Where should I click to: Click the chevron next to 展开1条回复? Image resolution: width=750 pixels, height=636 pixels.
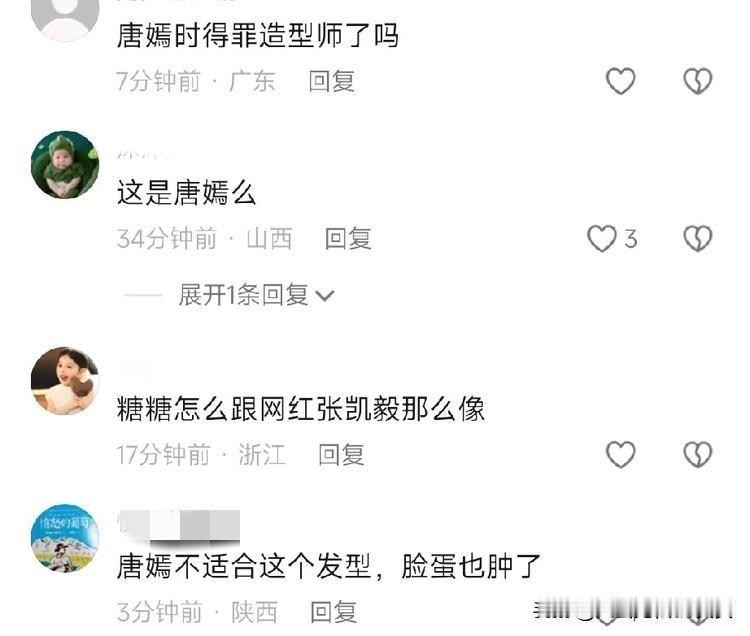click(325, 296)
